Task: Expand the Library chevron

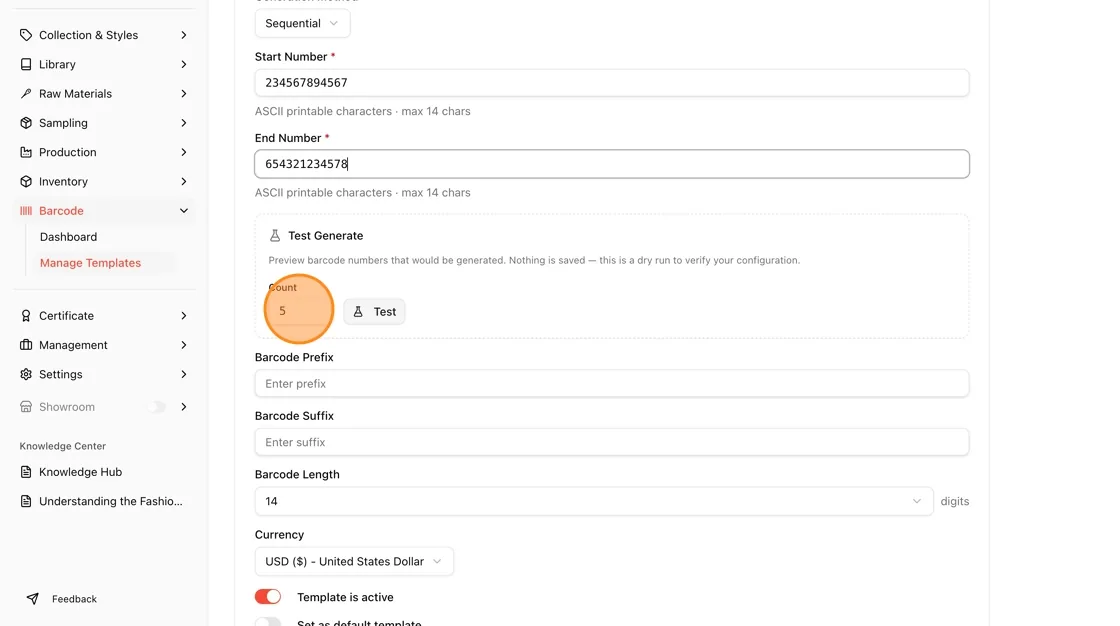Action: 184,64
